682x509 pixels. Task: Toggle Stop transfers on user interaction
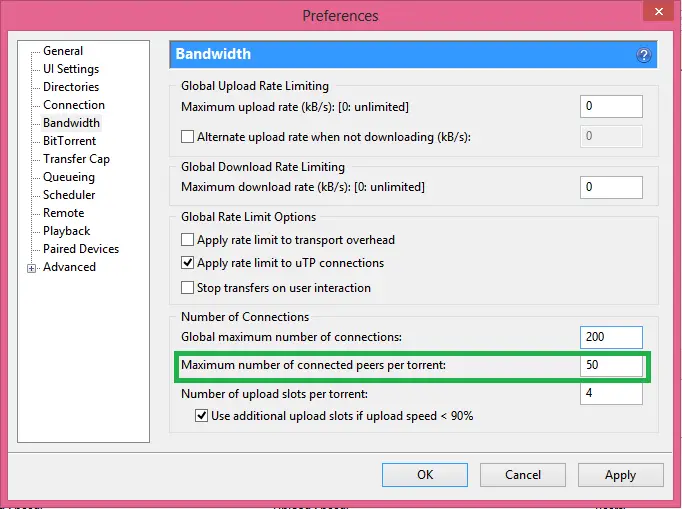187,288
